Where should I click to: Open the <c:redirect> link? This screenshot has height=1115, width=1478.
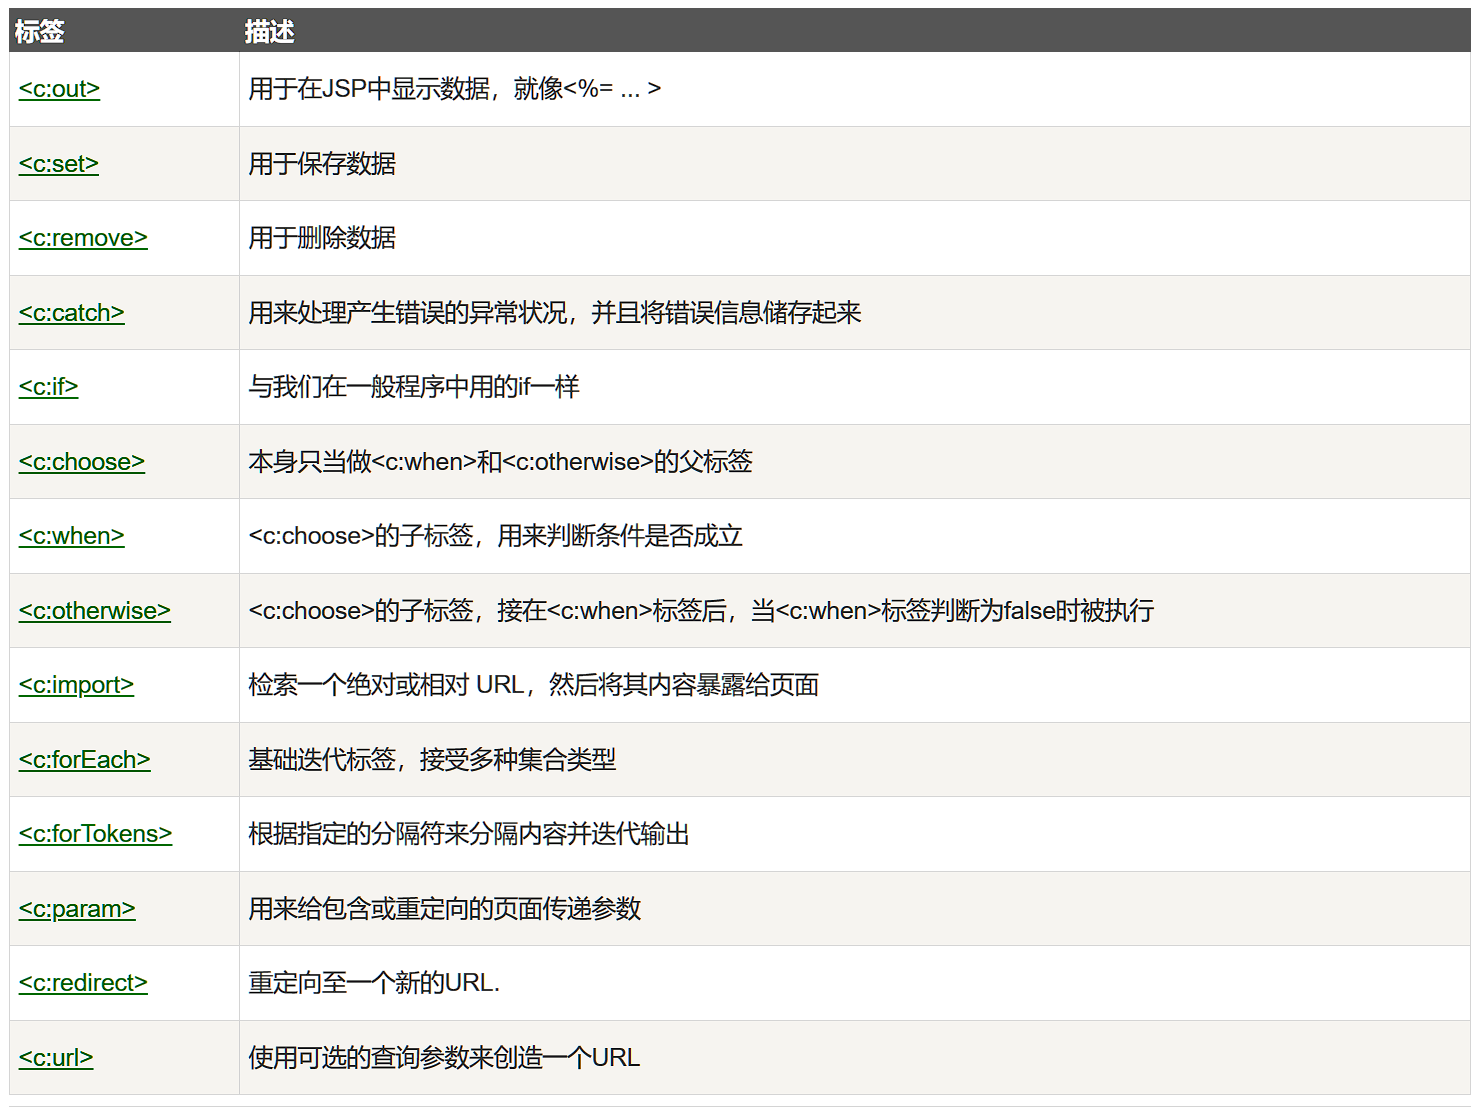tap(83, 983)
